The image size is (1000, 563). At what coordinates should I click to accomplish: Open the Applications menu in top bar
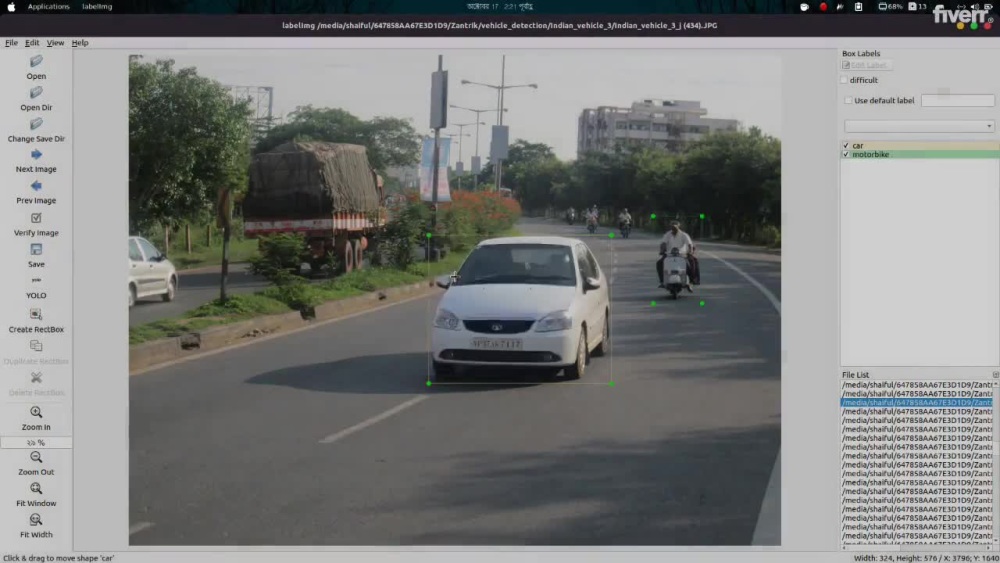48,6
